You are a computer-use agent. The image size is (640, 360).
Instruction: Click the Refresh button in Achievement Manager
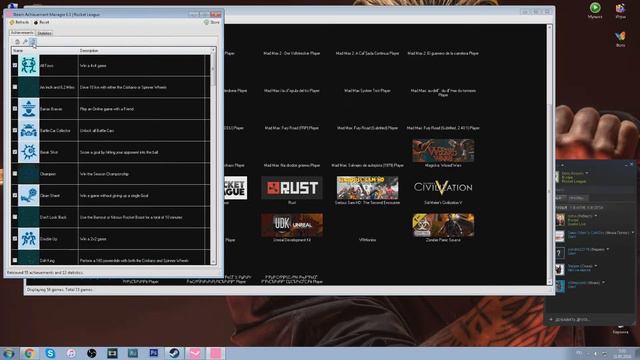19,22
